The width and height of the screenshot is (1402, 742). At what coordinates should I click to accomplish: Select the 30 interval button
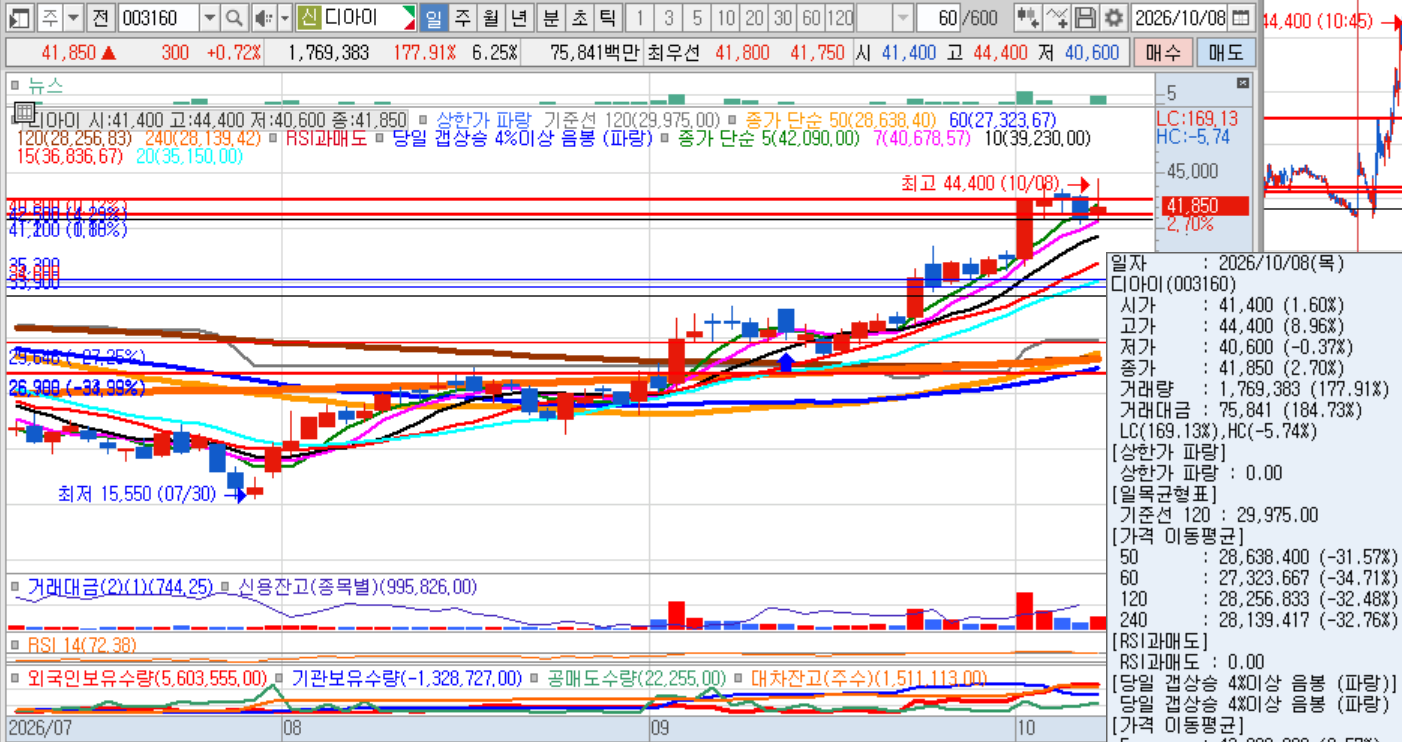(x=783, y=17)
